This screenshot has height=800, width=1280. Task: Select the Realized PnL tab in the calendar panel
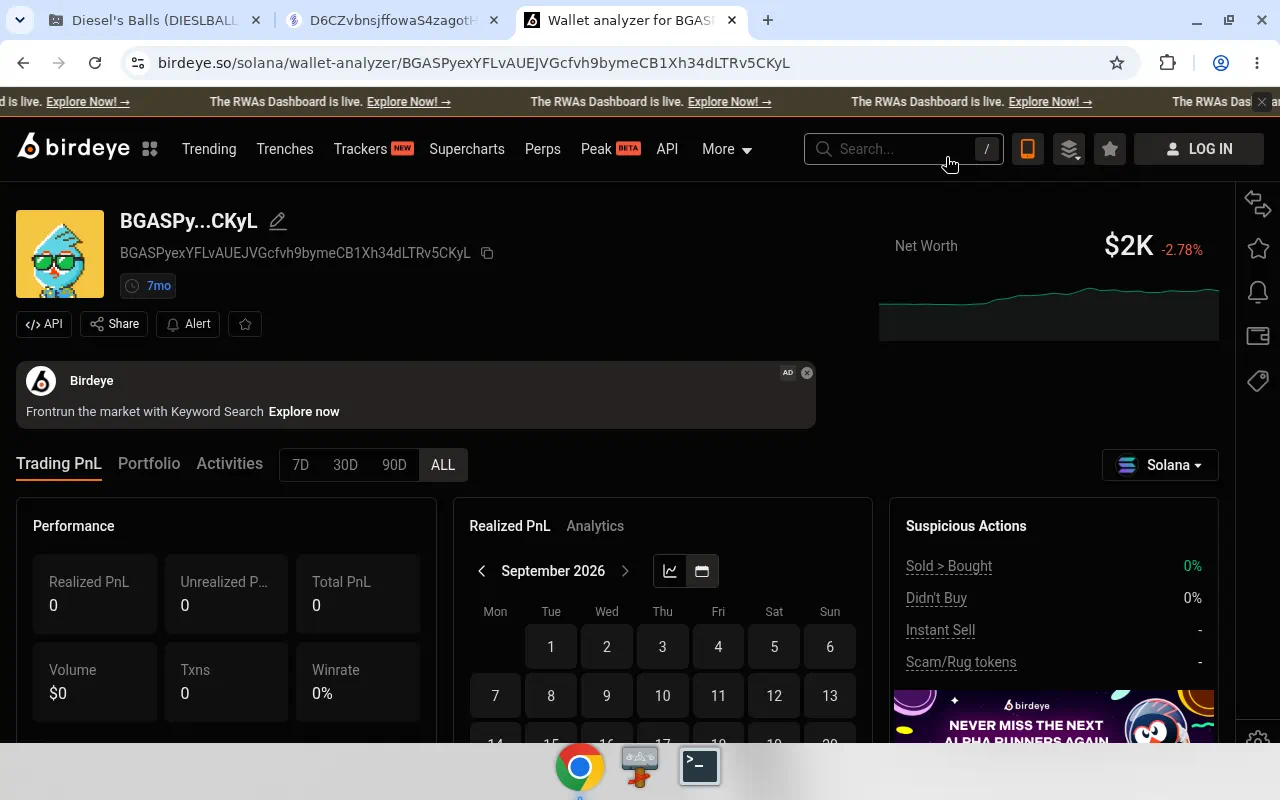[510, 526]
